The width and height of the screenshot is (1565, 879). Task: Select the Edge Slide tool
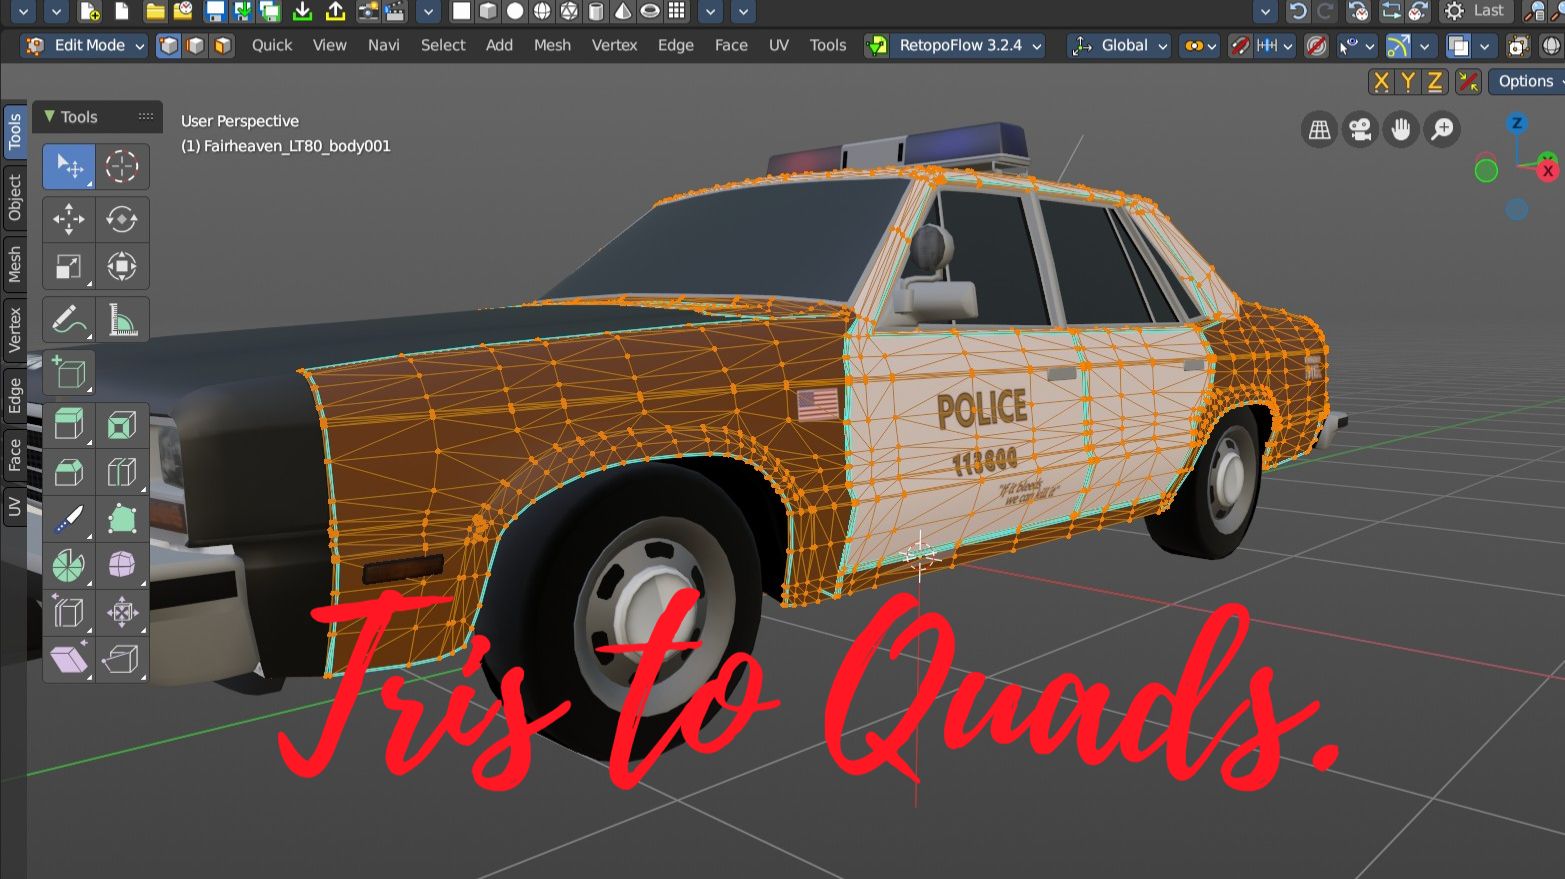[69, 613]
